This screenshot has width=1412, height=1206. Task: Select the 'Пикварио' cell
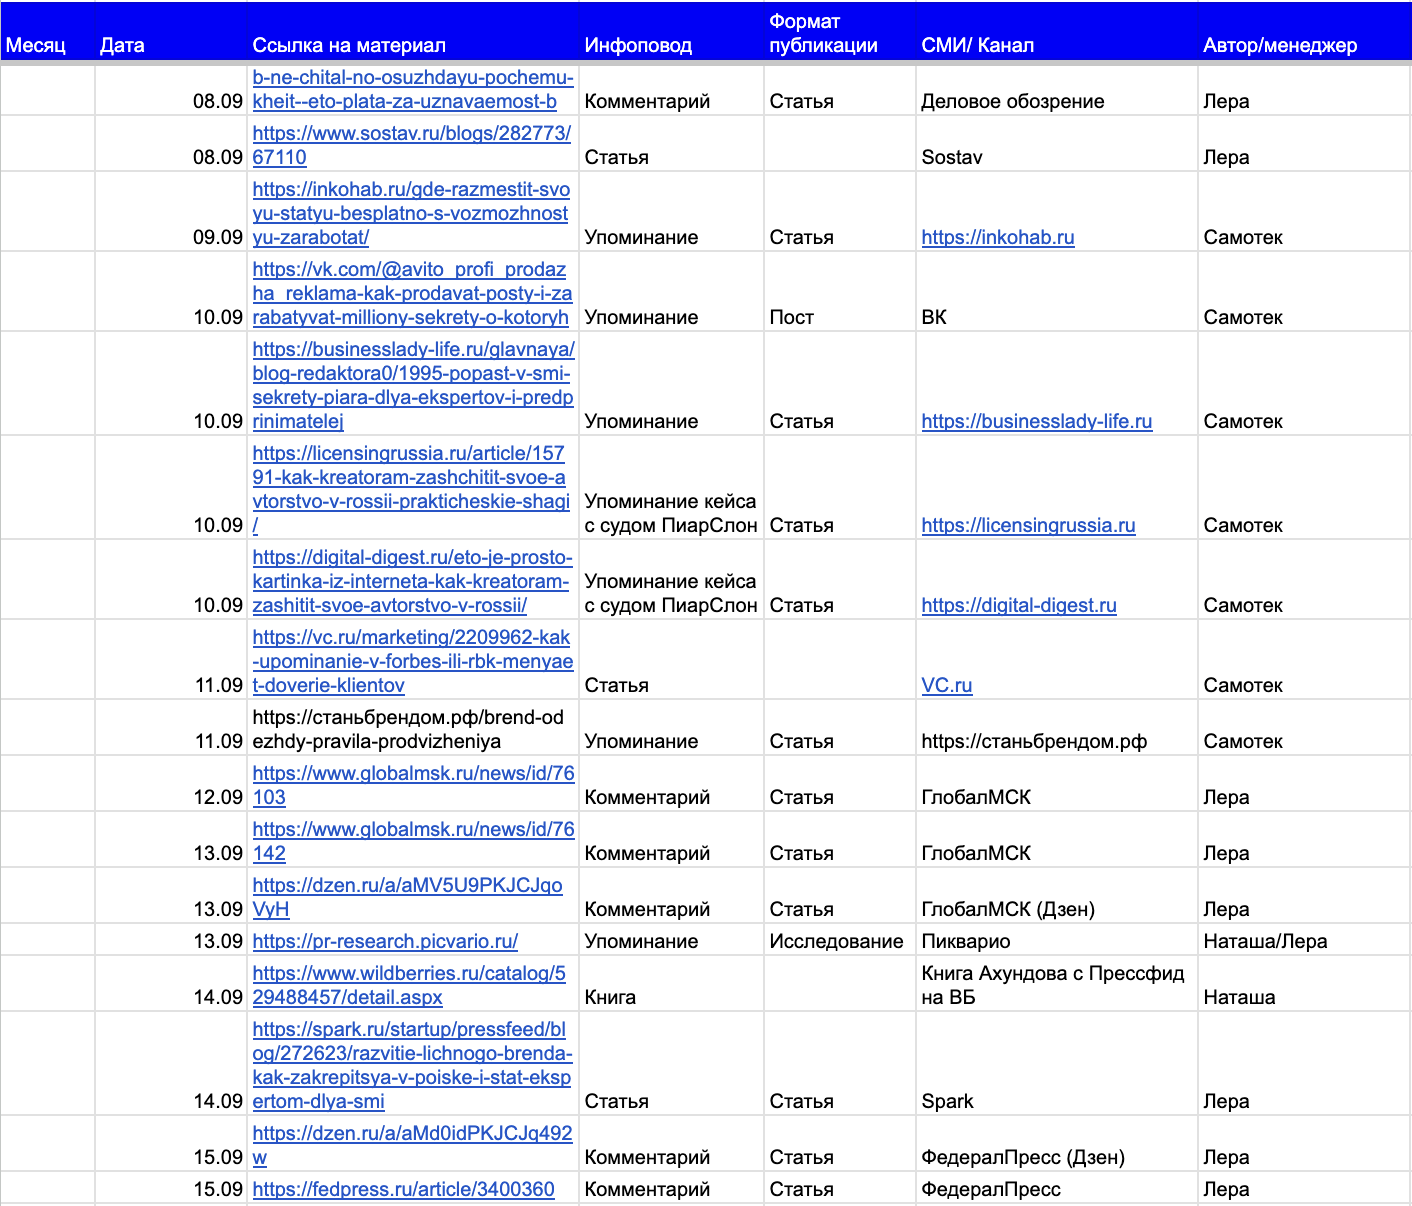1057,939
